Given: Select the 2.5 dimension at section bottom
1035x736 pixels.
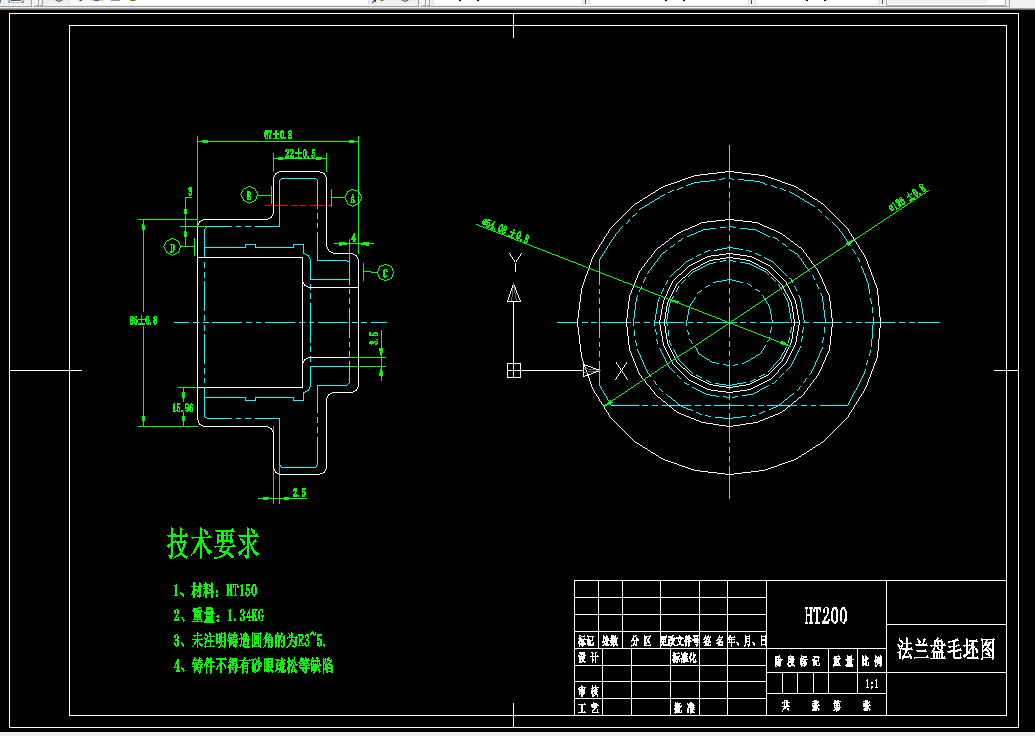Looking at the screenshot, I should (299, 492).
